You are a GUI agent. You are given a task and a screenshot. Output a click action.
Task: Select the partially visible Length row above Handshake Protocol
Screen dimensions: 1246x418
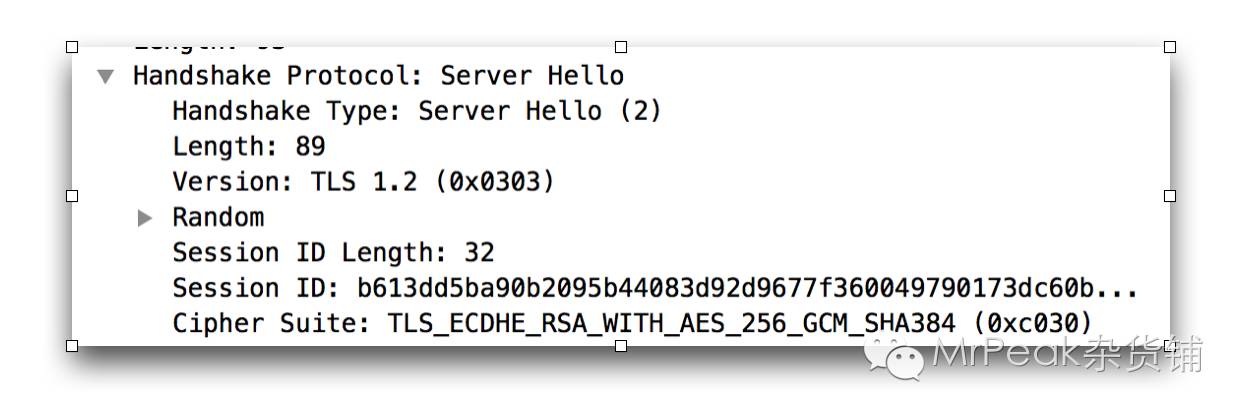pos(209,46)
